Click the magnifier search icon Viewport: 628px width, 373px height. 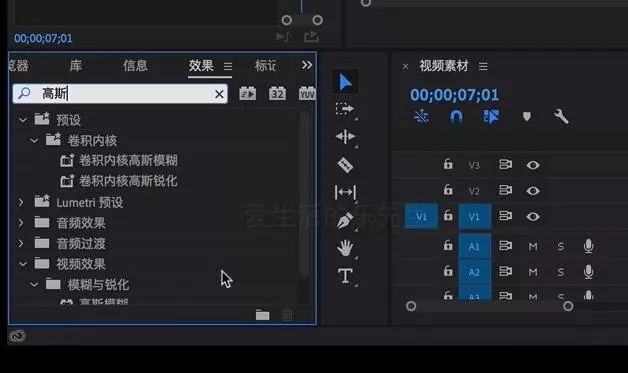[x=24, y=94]
